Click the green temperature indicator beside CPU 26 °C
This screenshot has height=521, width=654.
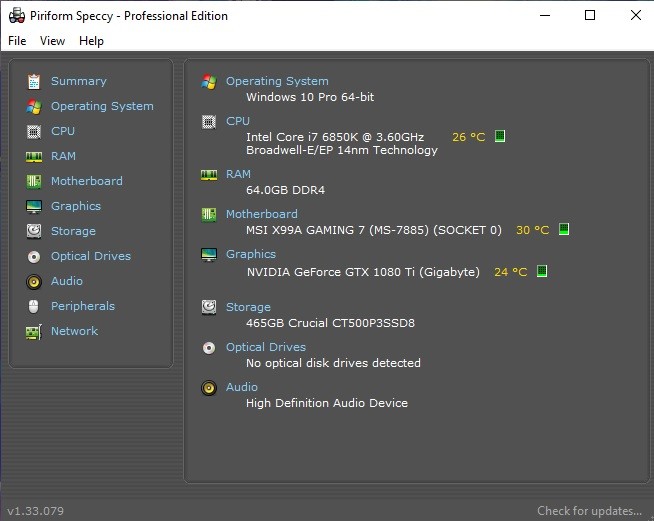(x=500, y=136)
